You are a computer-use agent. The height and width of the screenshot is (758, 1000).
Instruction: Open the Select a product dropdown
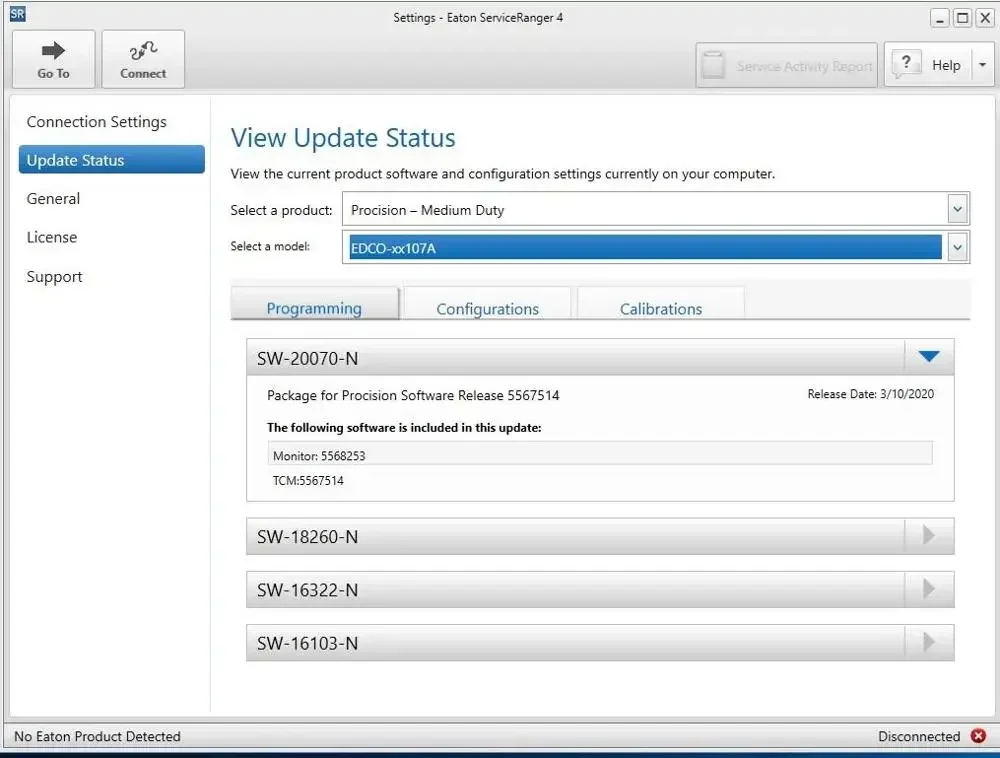click(x=656, y=209)
